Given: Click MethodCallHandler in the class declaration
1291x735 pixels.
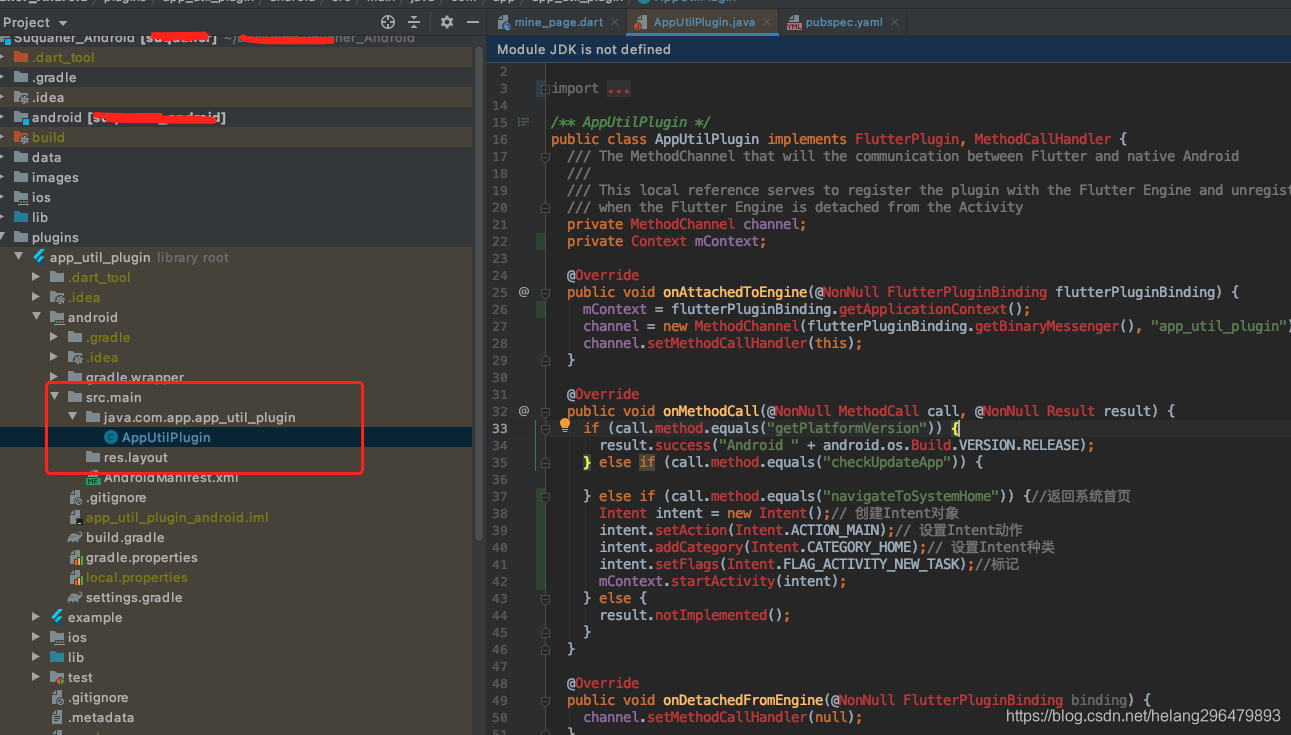Looking at the screenshot, I should pyautogui.click(x=1042, y=139).
